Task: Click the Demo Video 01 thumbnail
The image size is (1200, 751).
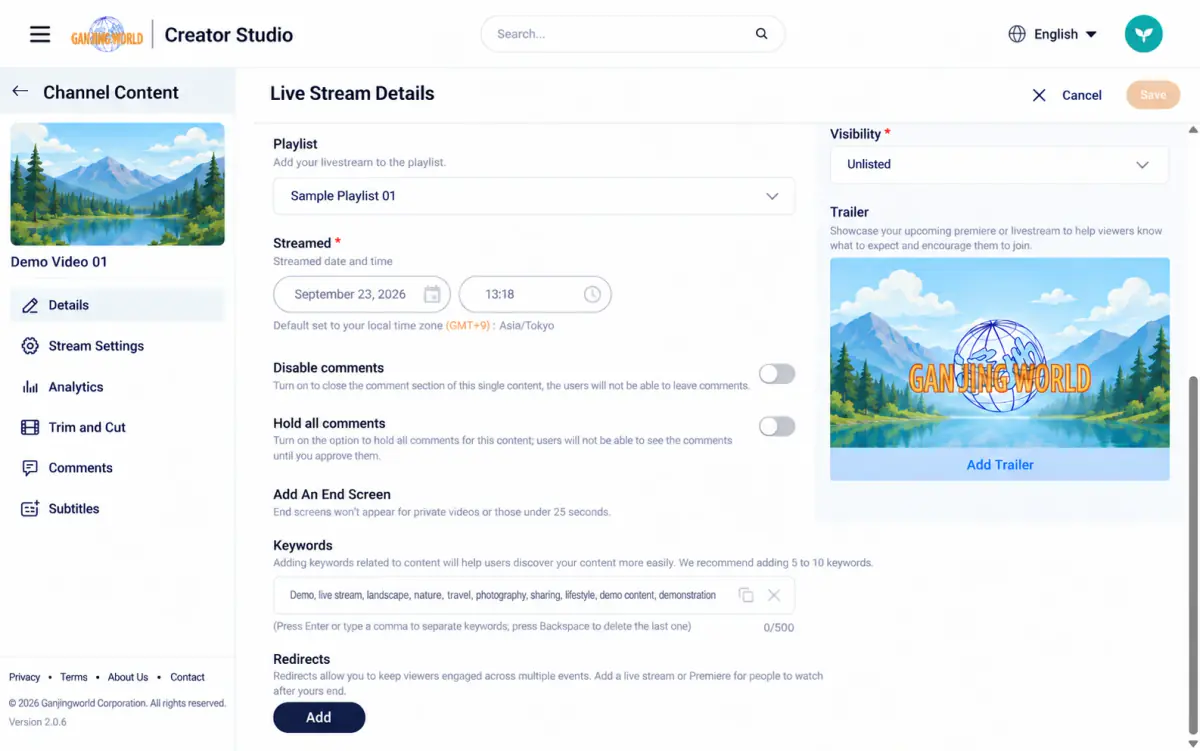Action: [x=117, y=184]
